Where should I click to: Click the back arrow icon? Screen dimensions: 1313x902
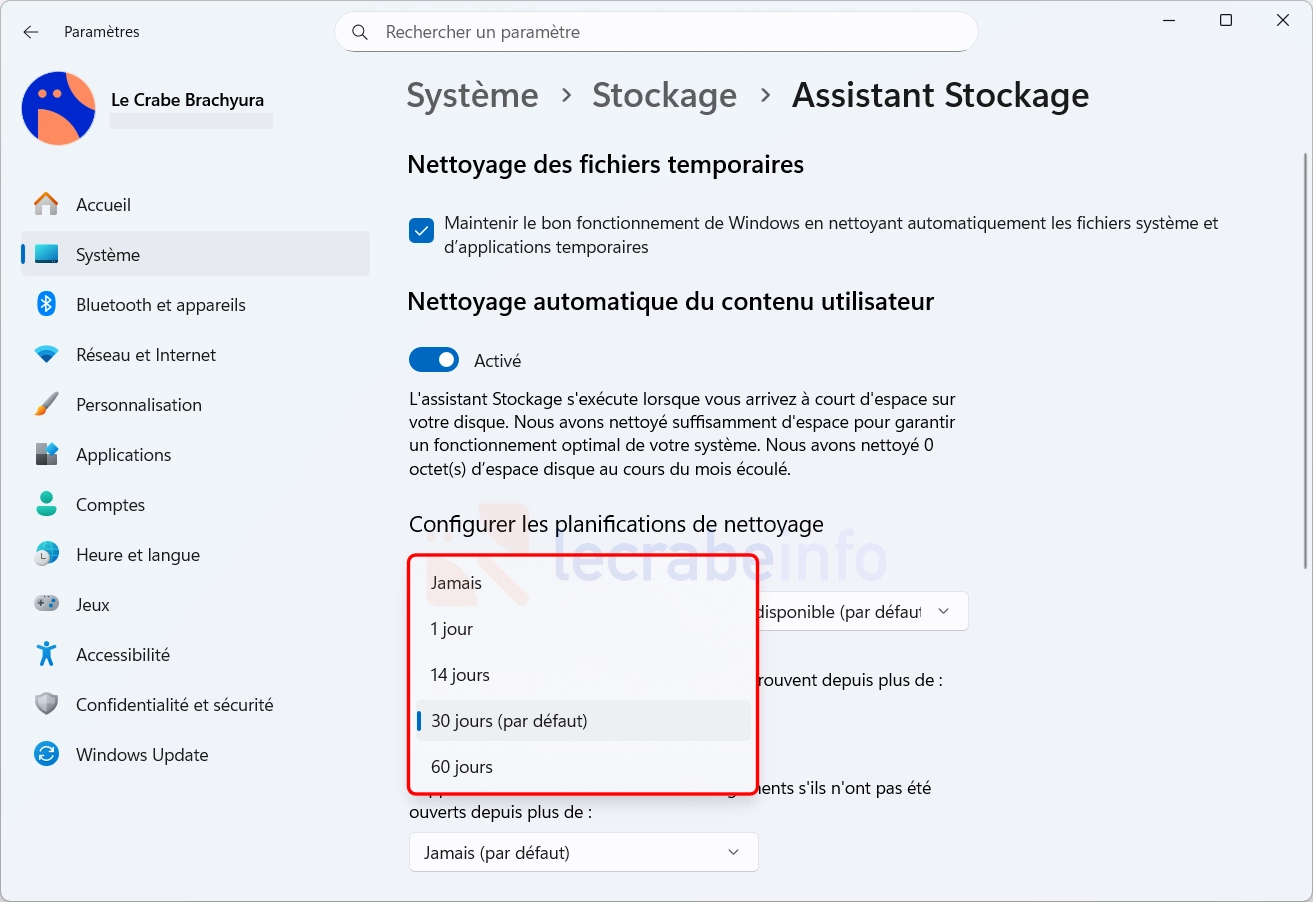(x=31, y=32)
